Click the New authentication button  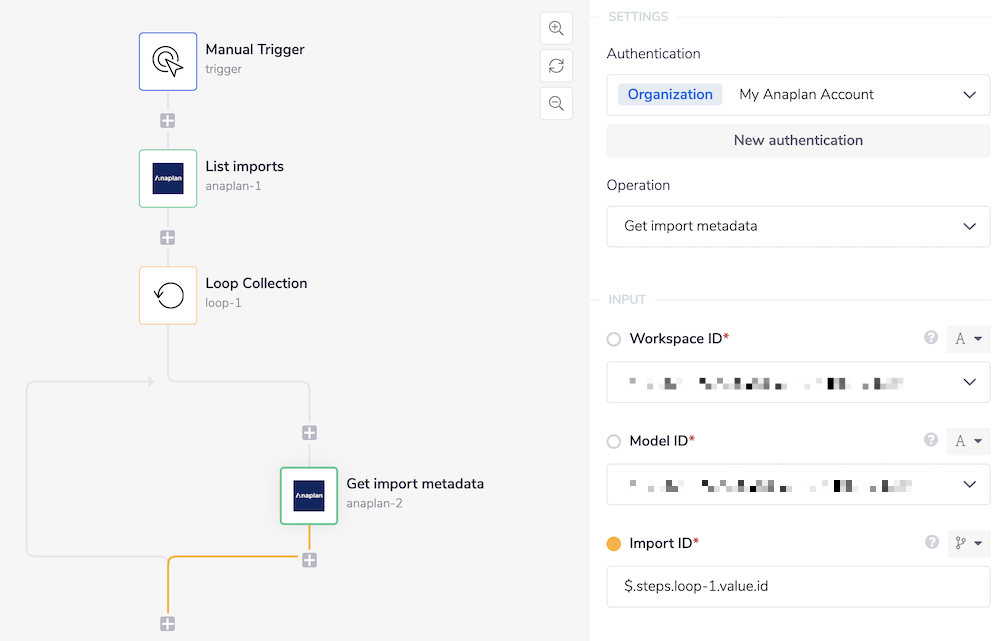(x=797, y=140)
